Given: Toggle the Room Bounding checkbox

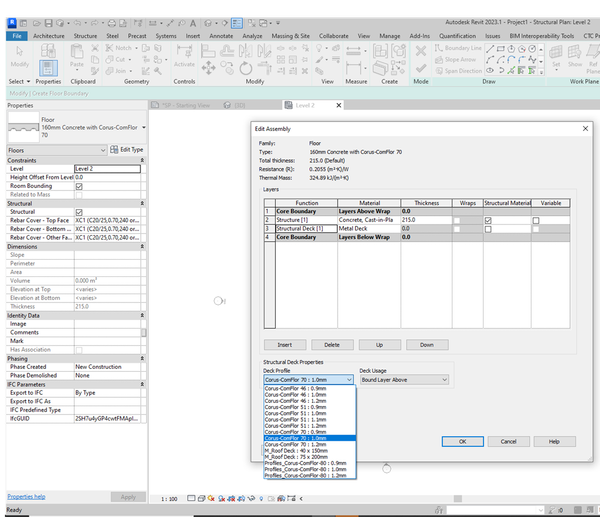Looking at the screenshot, I should click(x=79, y=186).
